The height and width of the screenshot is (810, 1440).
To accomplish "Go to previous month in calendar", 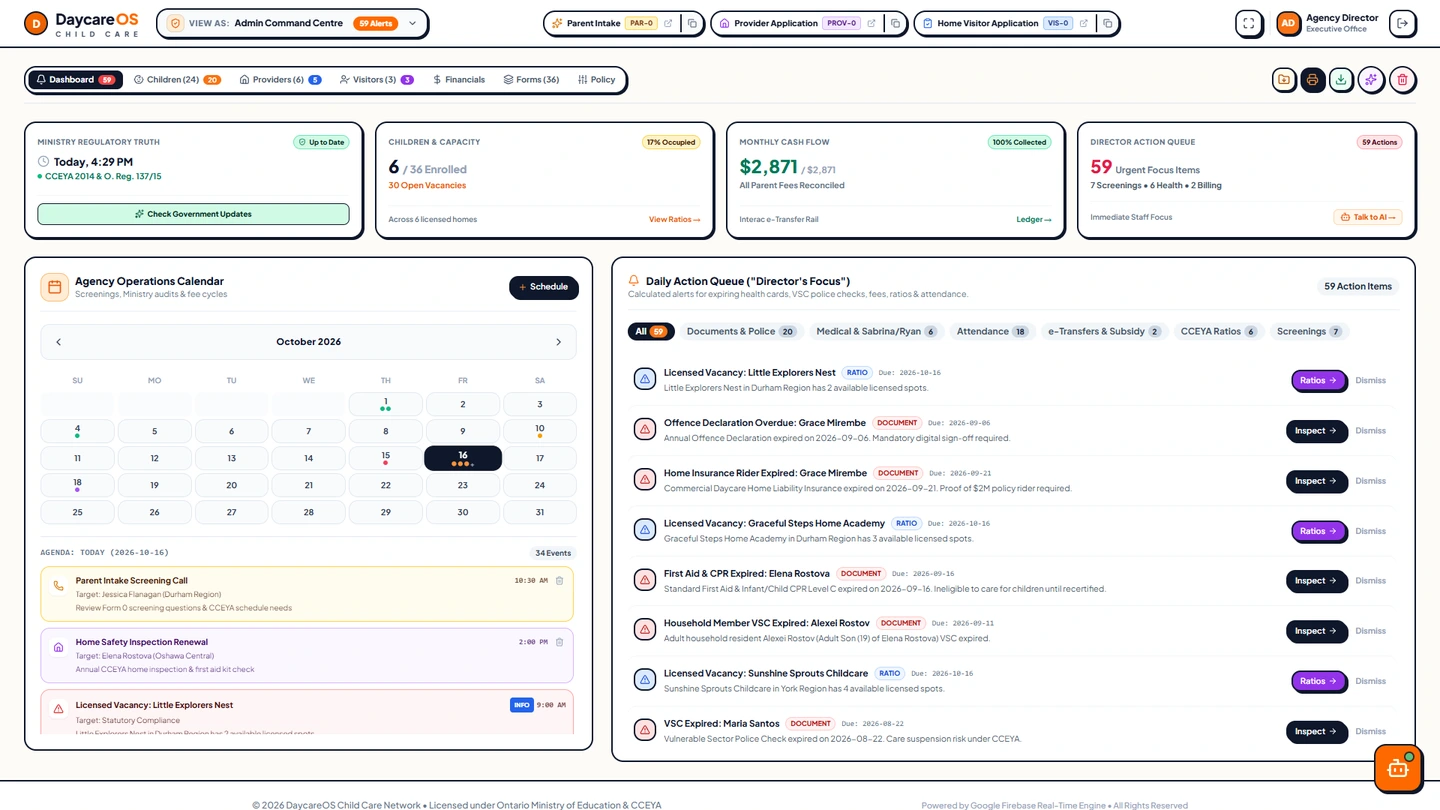I will coord(58,342).
